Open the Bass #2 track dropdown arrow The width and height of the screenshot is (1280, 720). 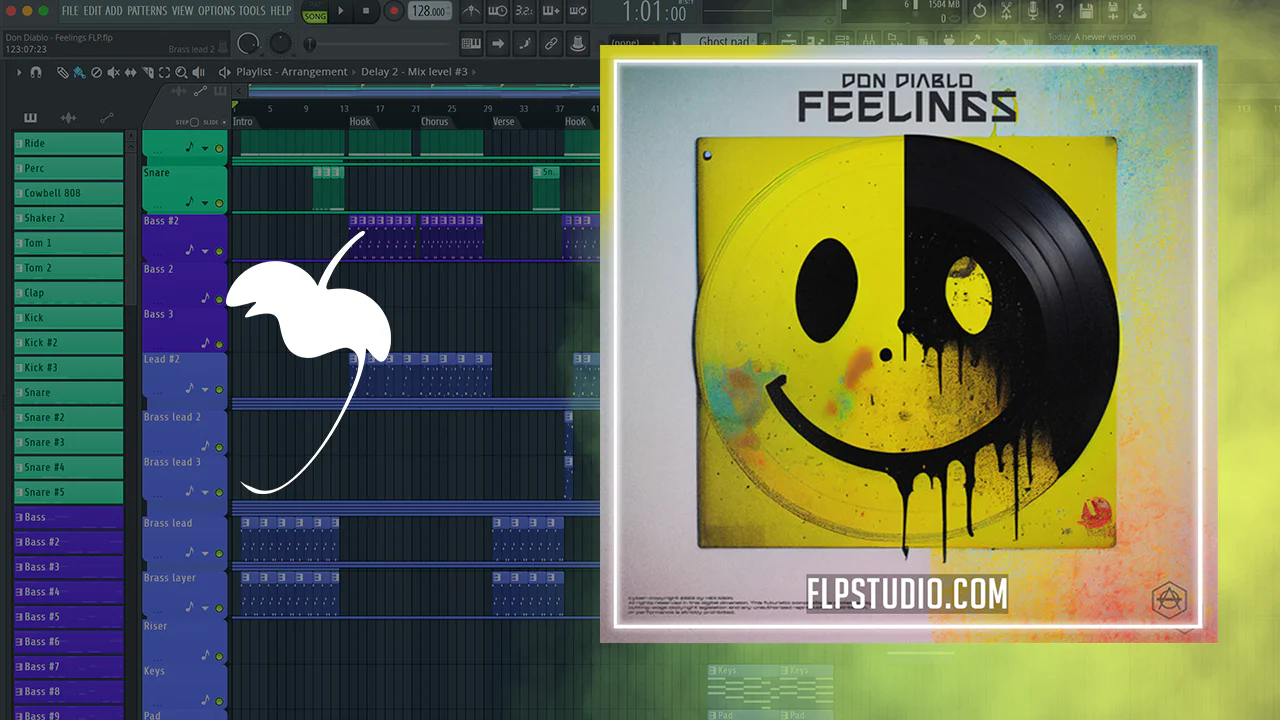[205, 251]
